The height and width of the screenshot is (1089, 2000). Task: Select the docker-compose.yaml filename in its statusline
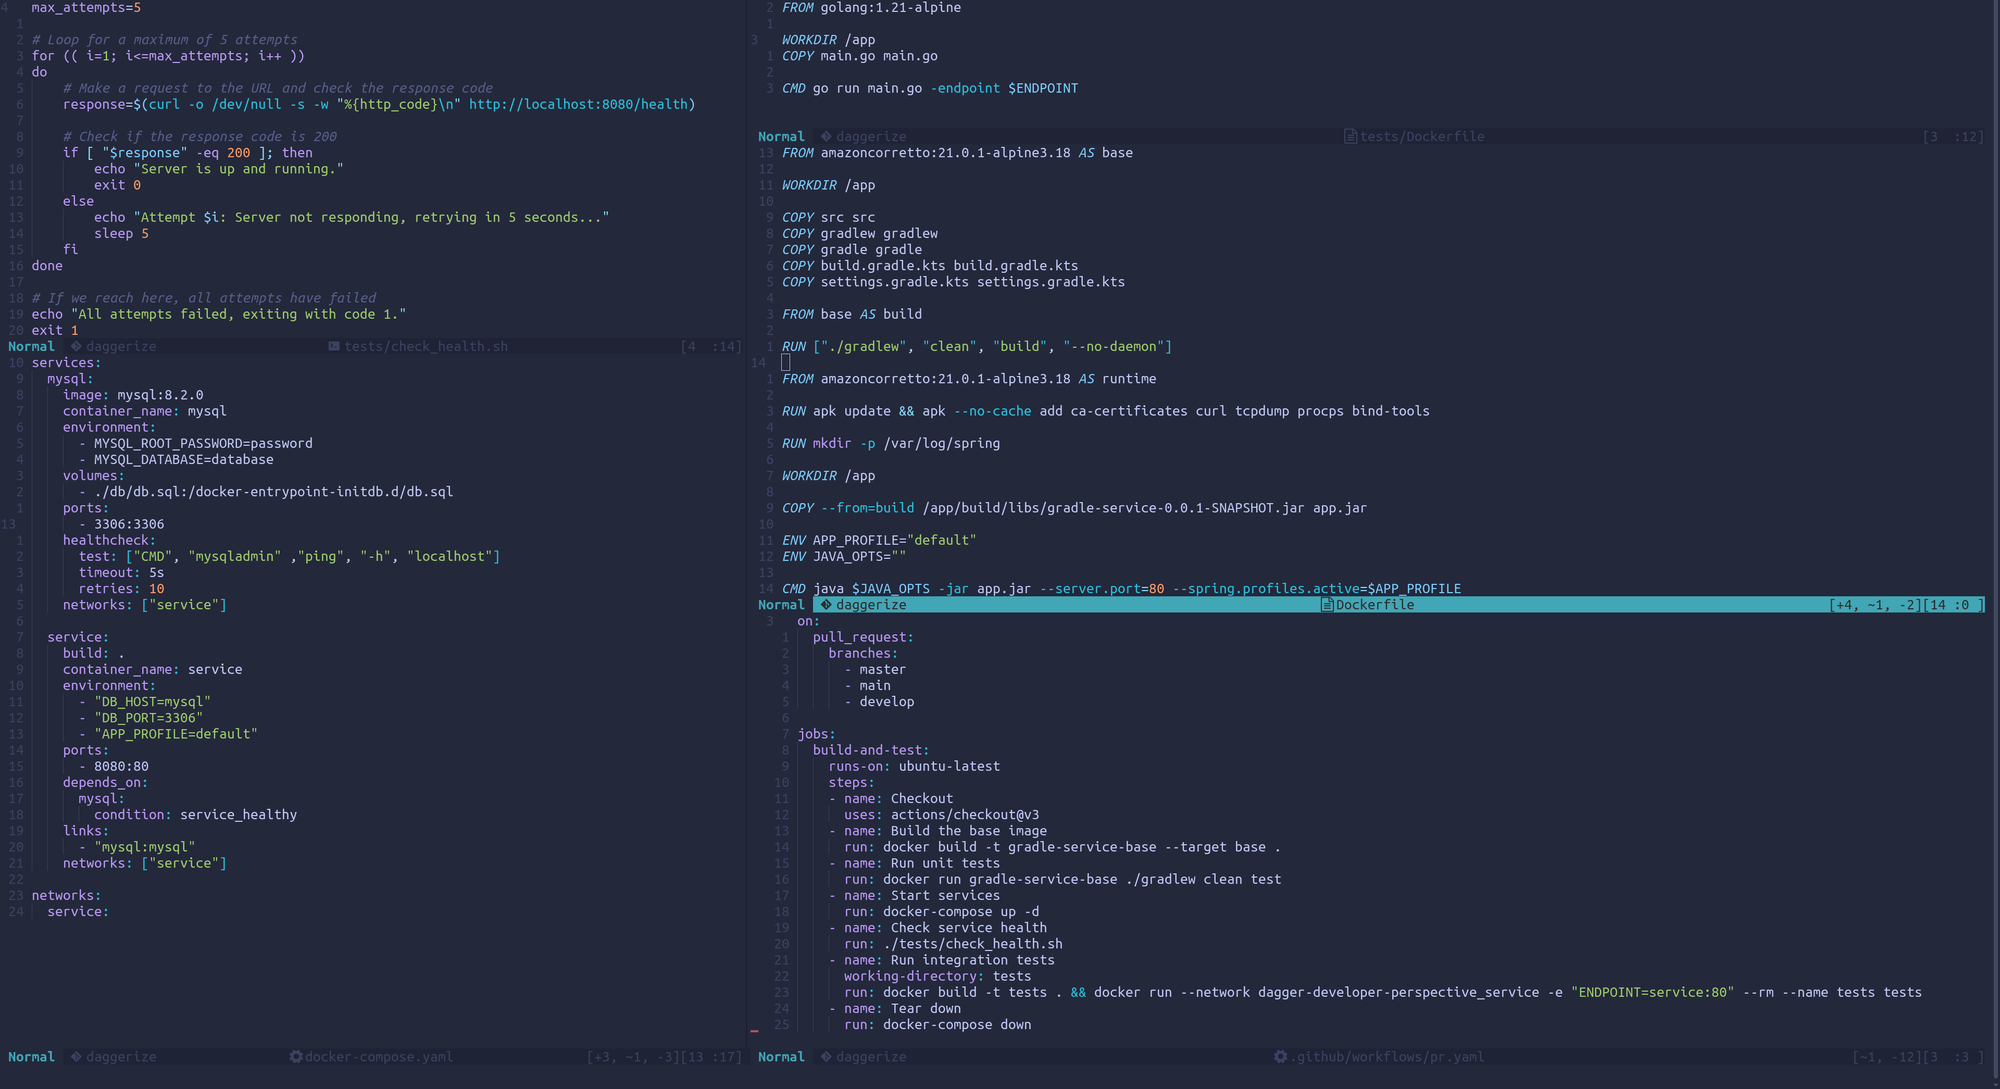point(380,1056)
